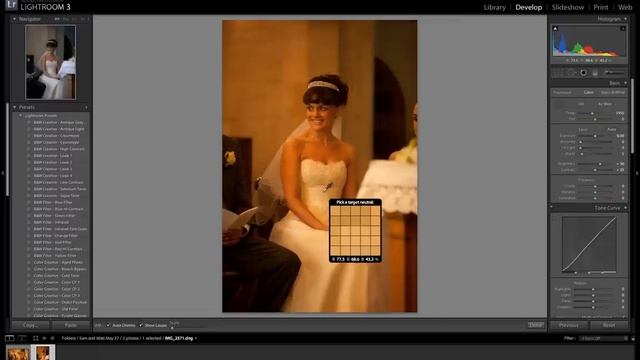Collapse the right panel with edge arrow
Image resolution: width=640 pixels, height=360 pixels.
coord(637,173)
